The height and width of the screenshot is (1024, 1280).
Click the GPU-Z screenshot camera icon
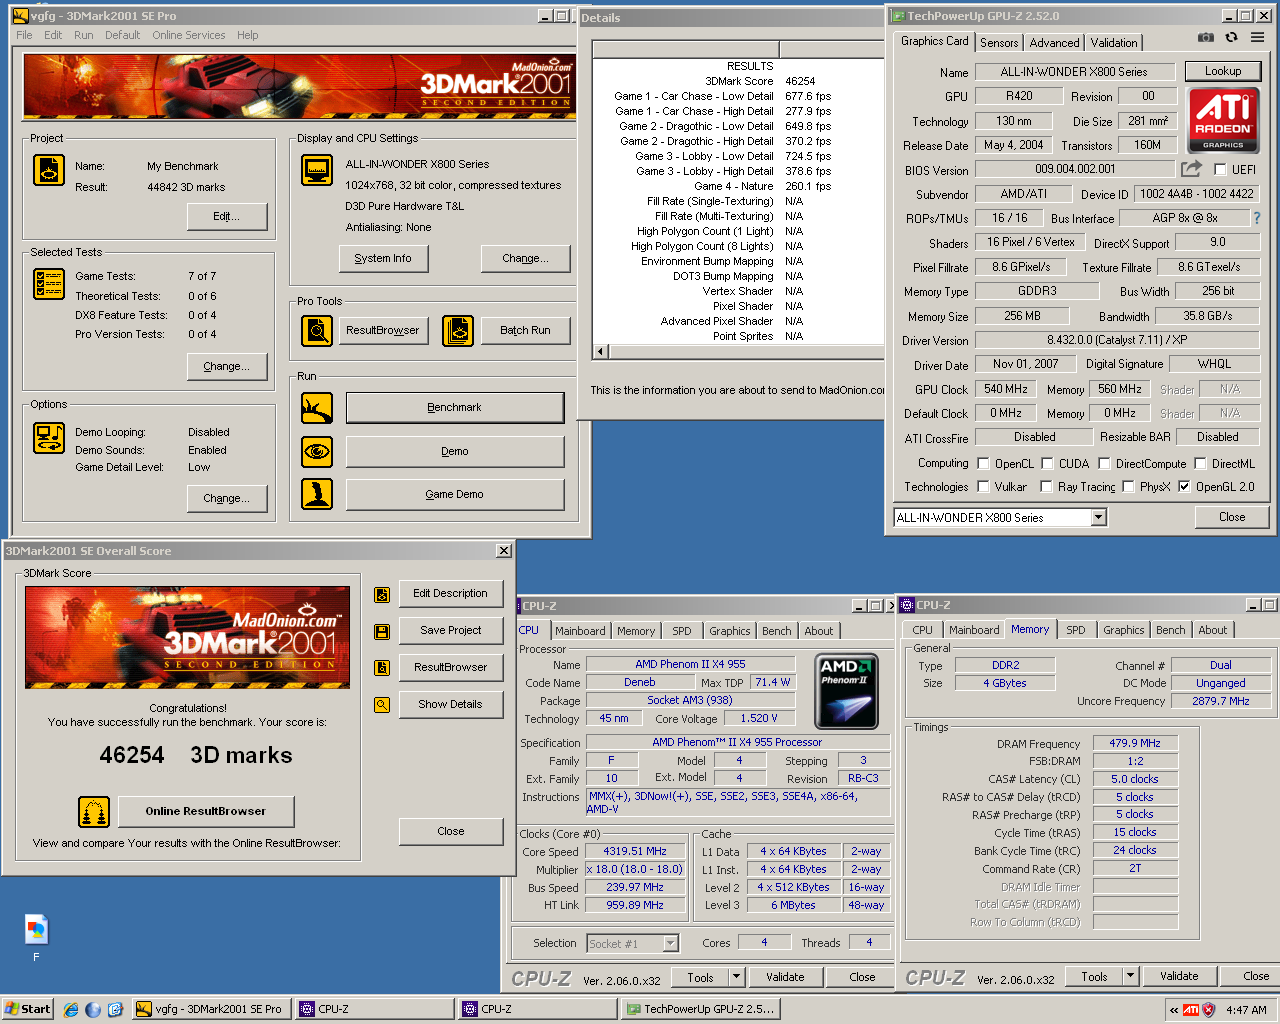1206,38
